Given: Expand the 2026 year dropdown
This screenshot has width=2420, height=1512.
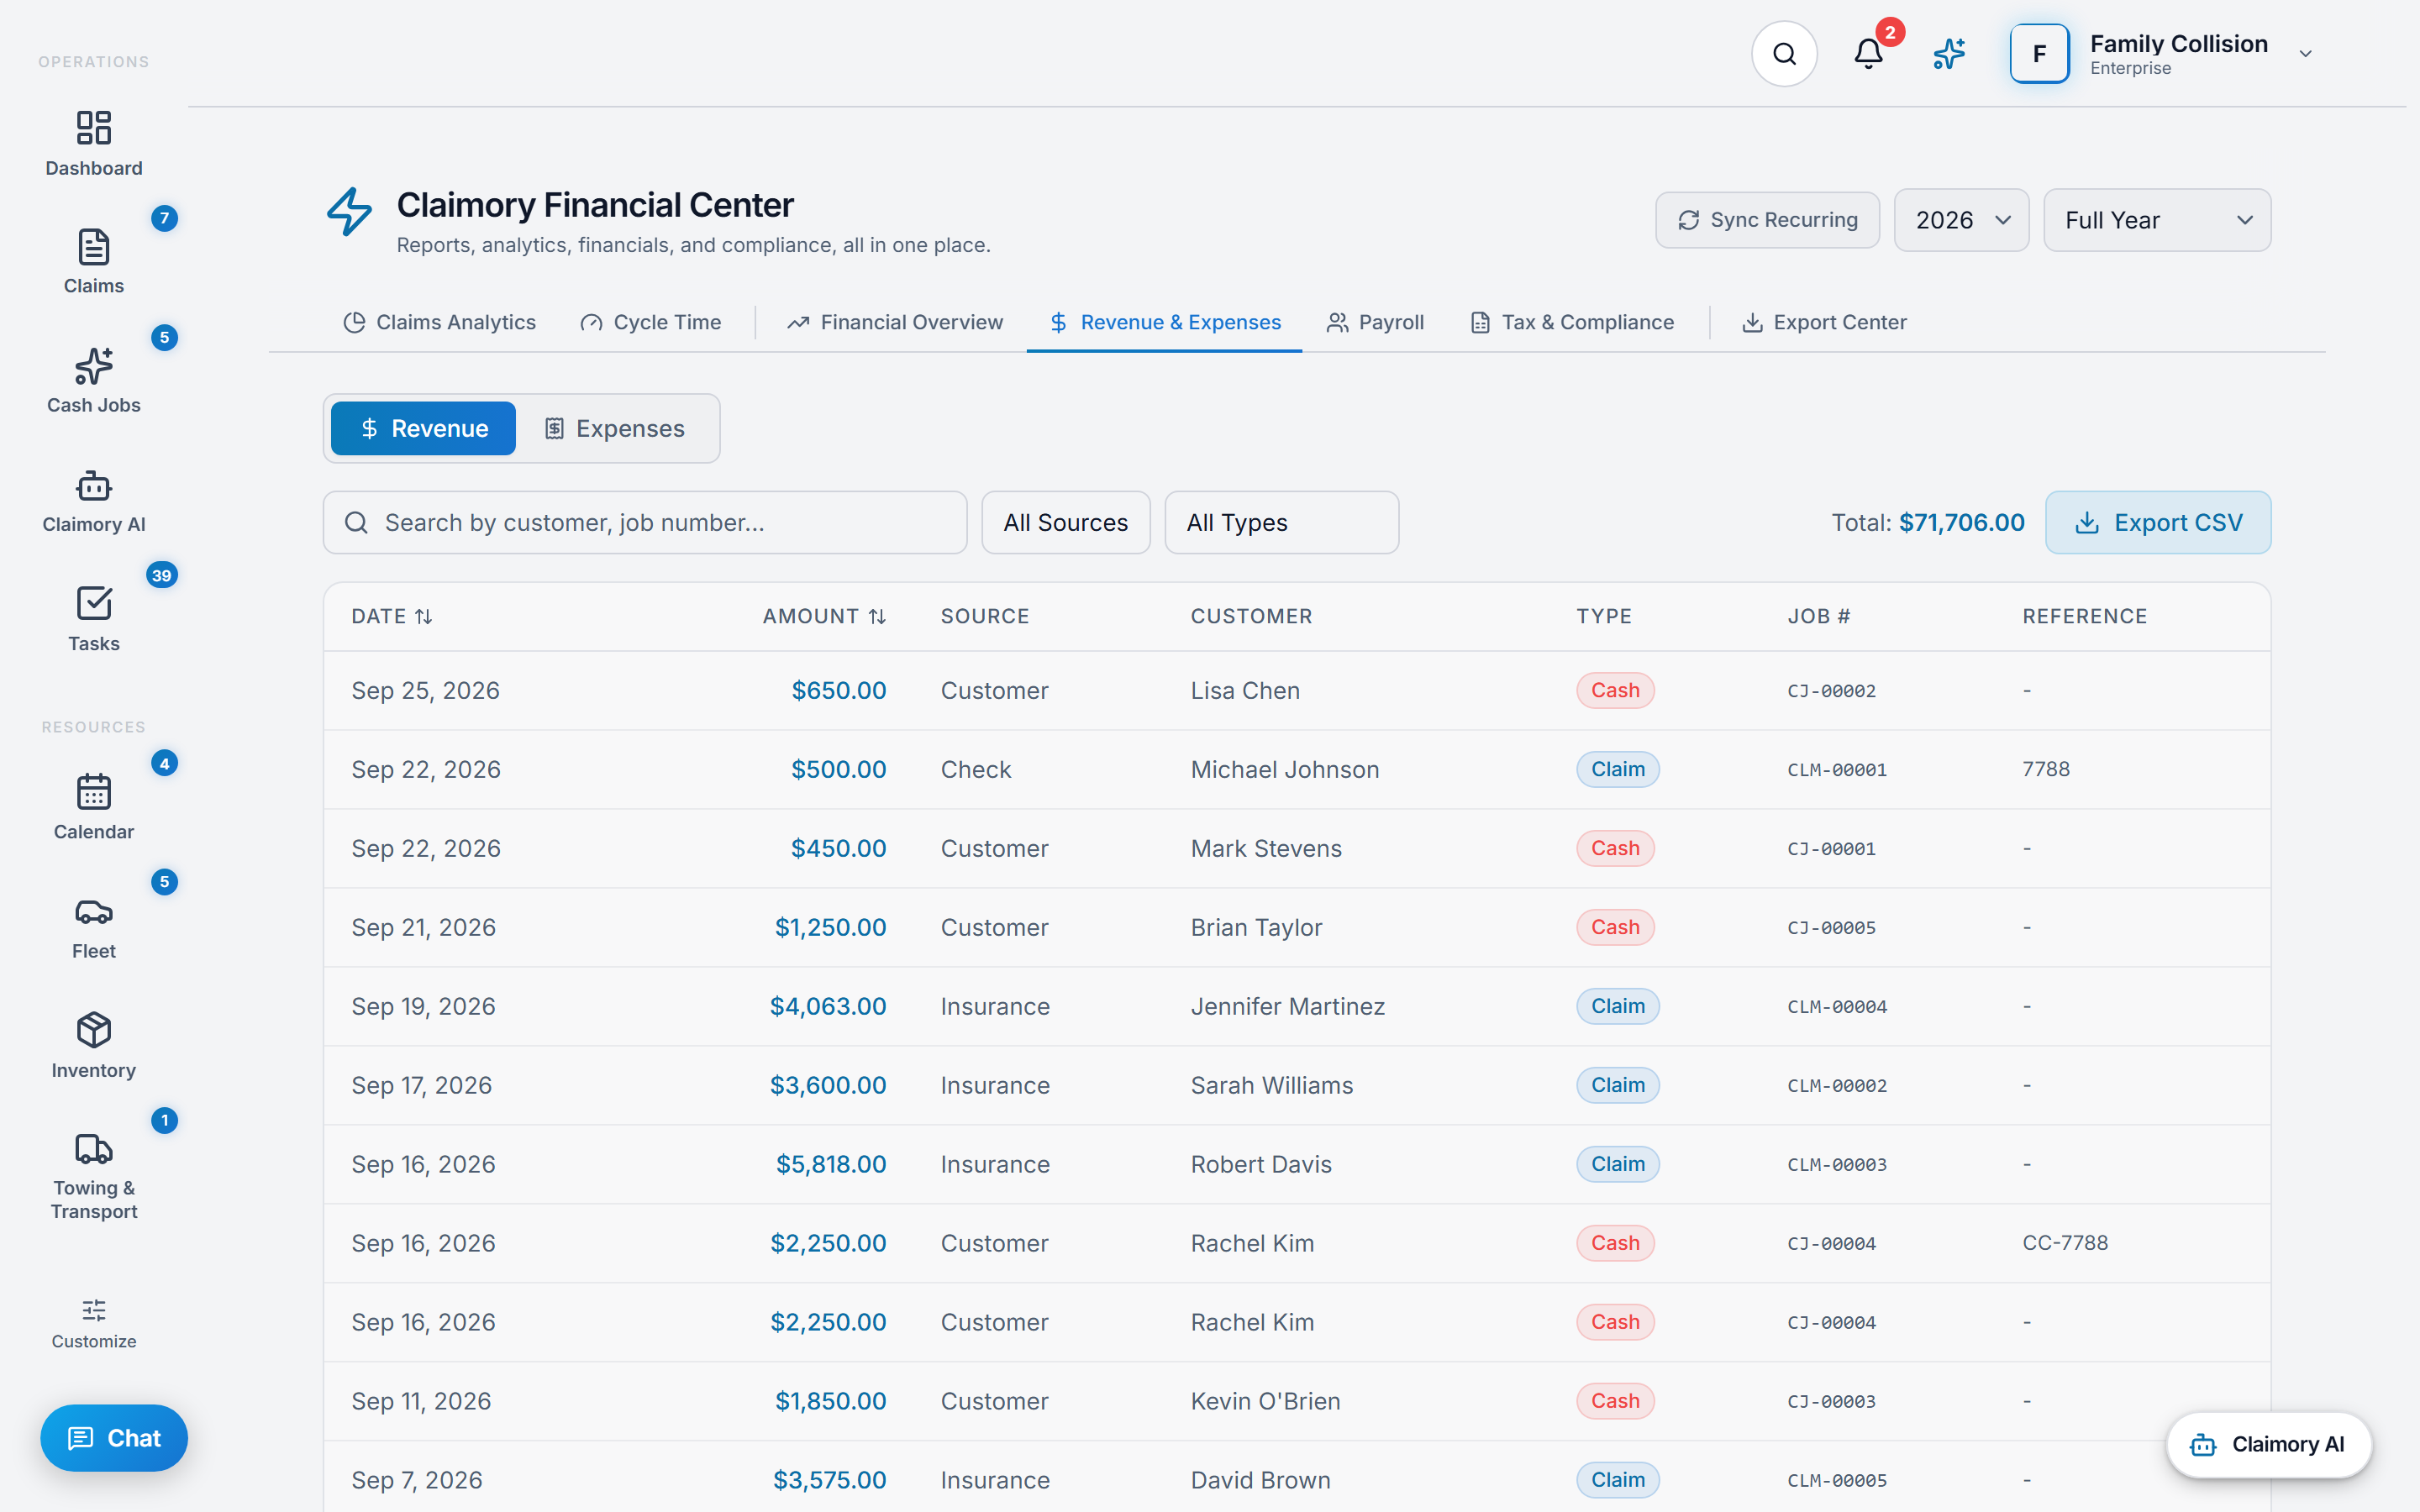Looking at the screenshot, I should (x=1961, y=220).
